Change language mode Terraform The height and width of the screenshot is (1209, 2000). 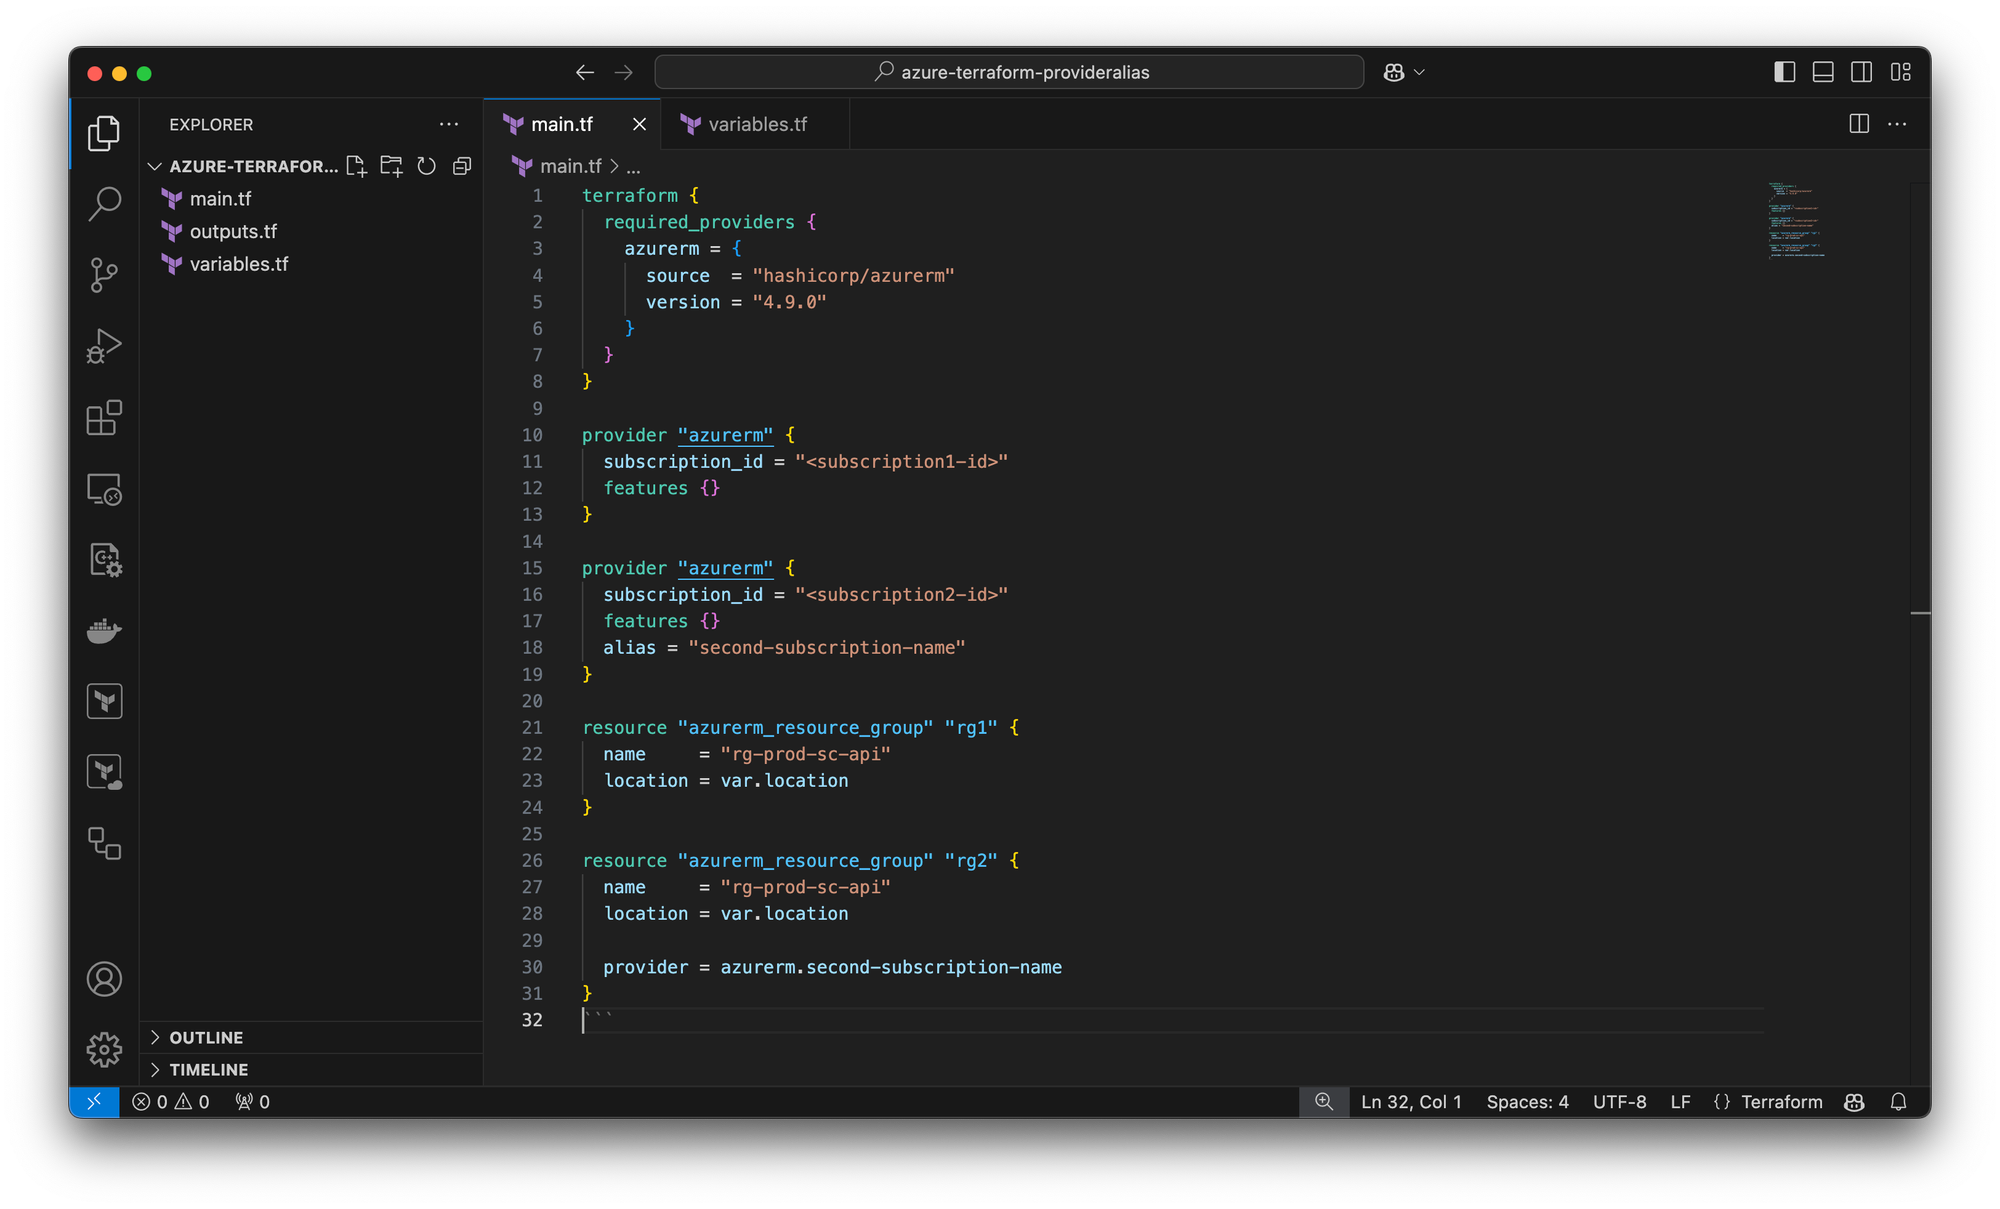coord(1781,1101)
